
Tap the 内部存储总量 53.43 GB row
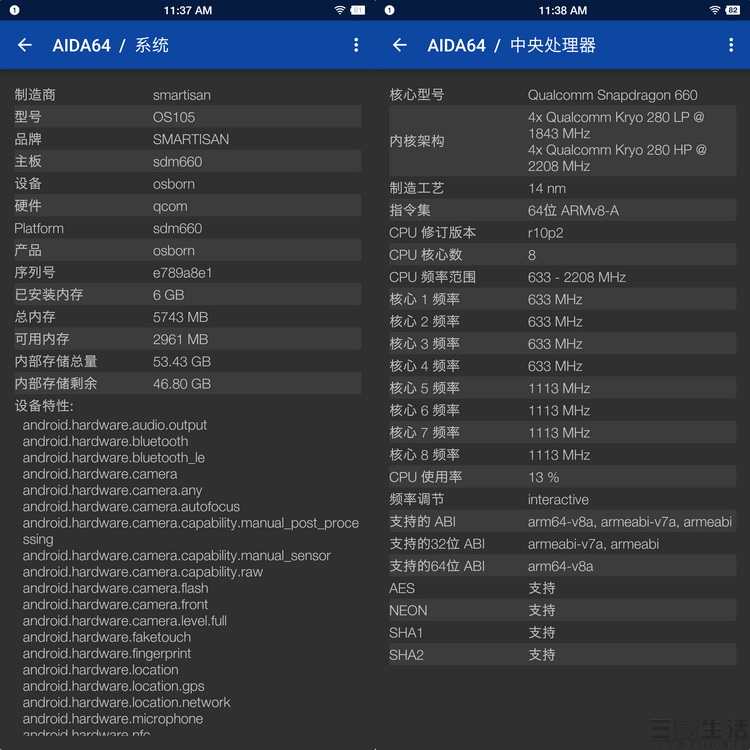click(x=187, y=361)
